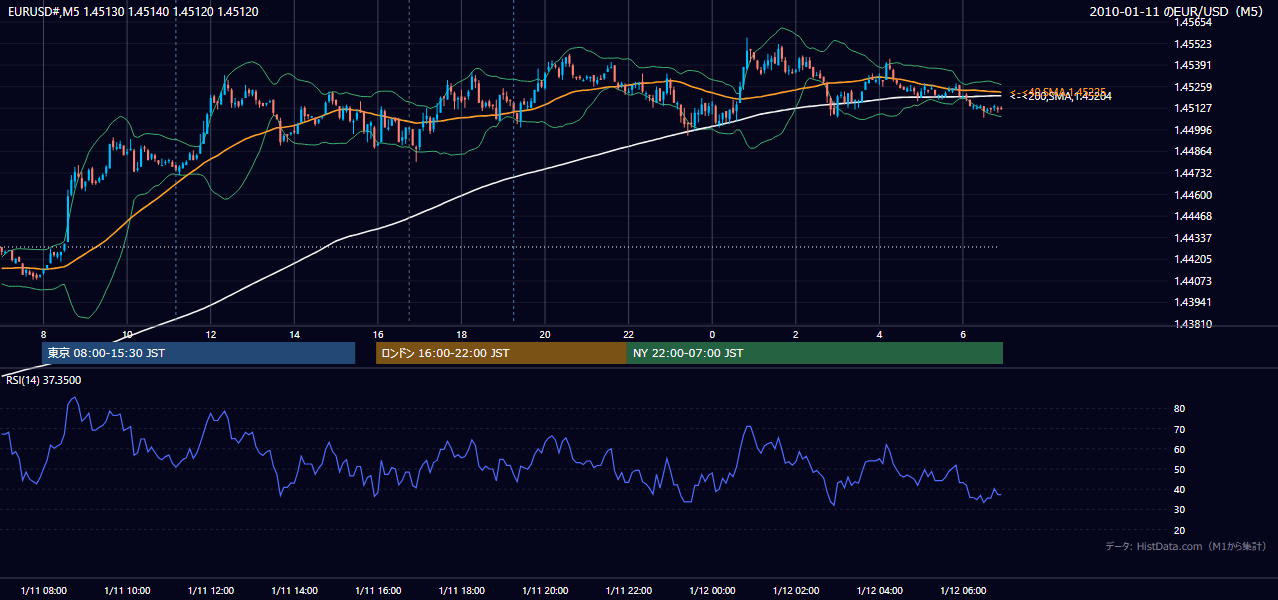Click price axis value 1.44205
This screenshot has height=600, width=1278.
point(1193,259)
